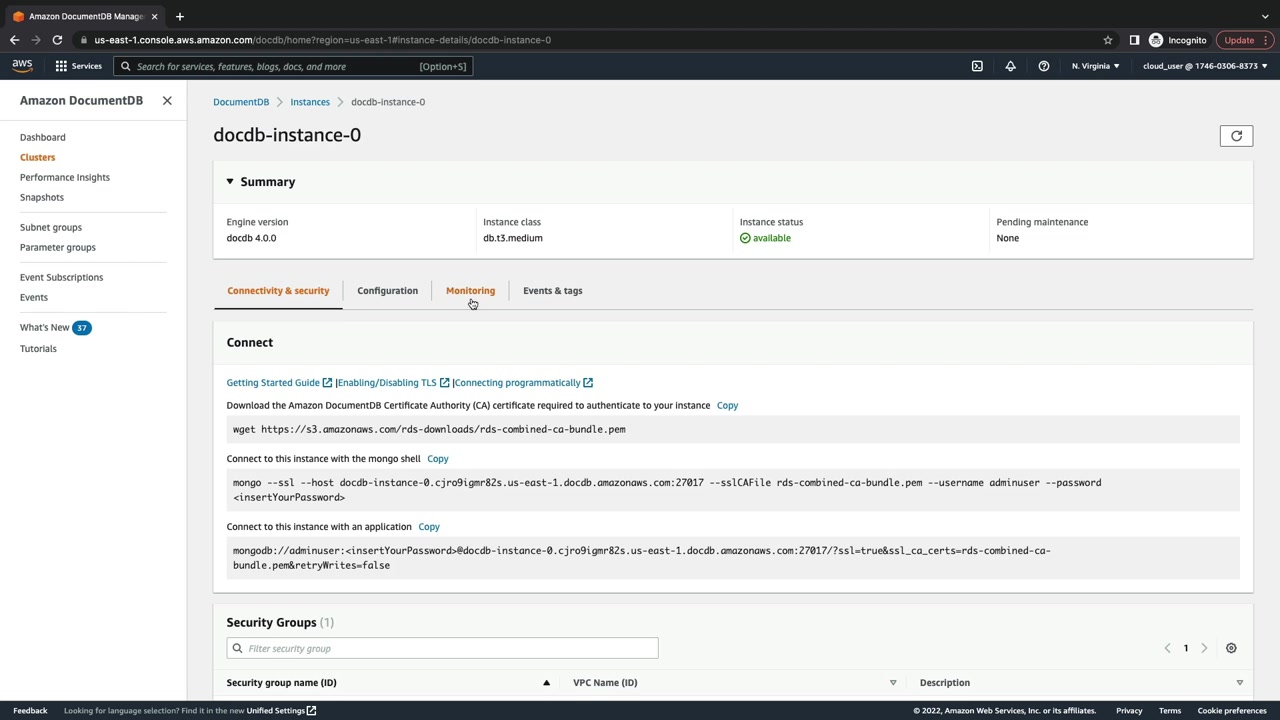Screen dimensions: 1280x720
Task: Open the Getting Started Guide link
Action: (x=279, y=383)
